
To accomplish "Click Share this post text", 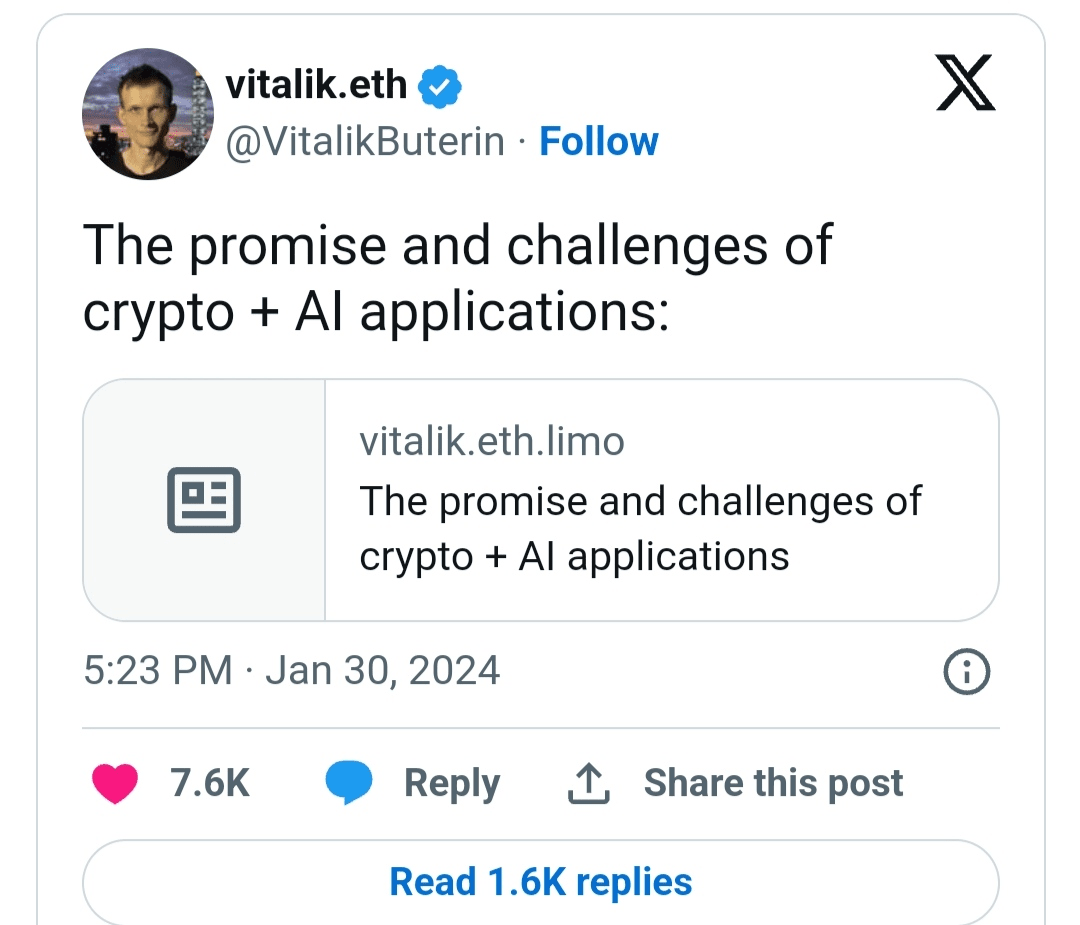I will point(773,783).
